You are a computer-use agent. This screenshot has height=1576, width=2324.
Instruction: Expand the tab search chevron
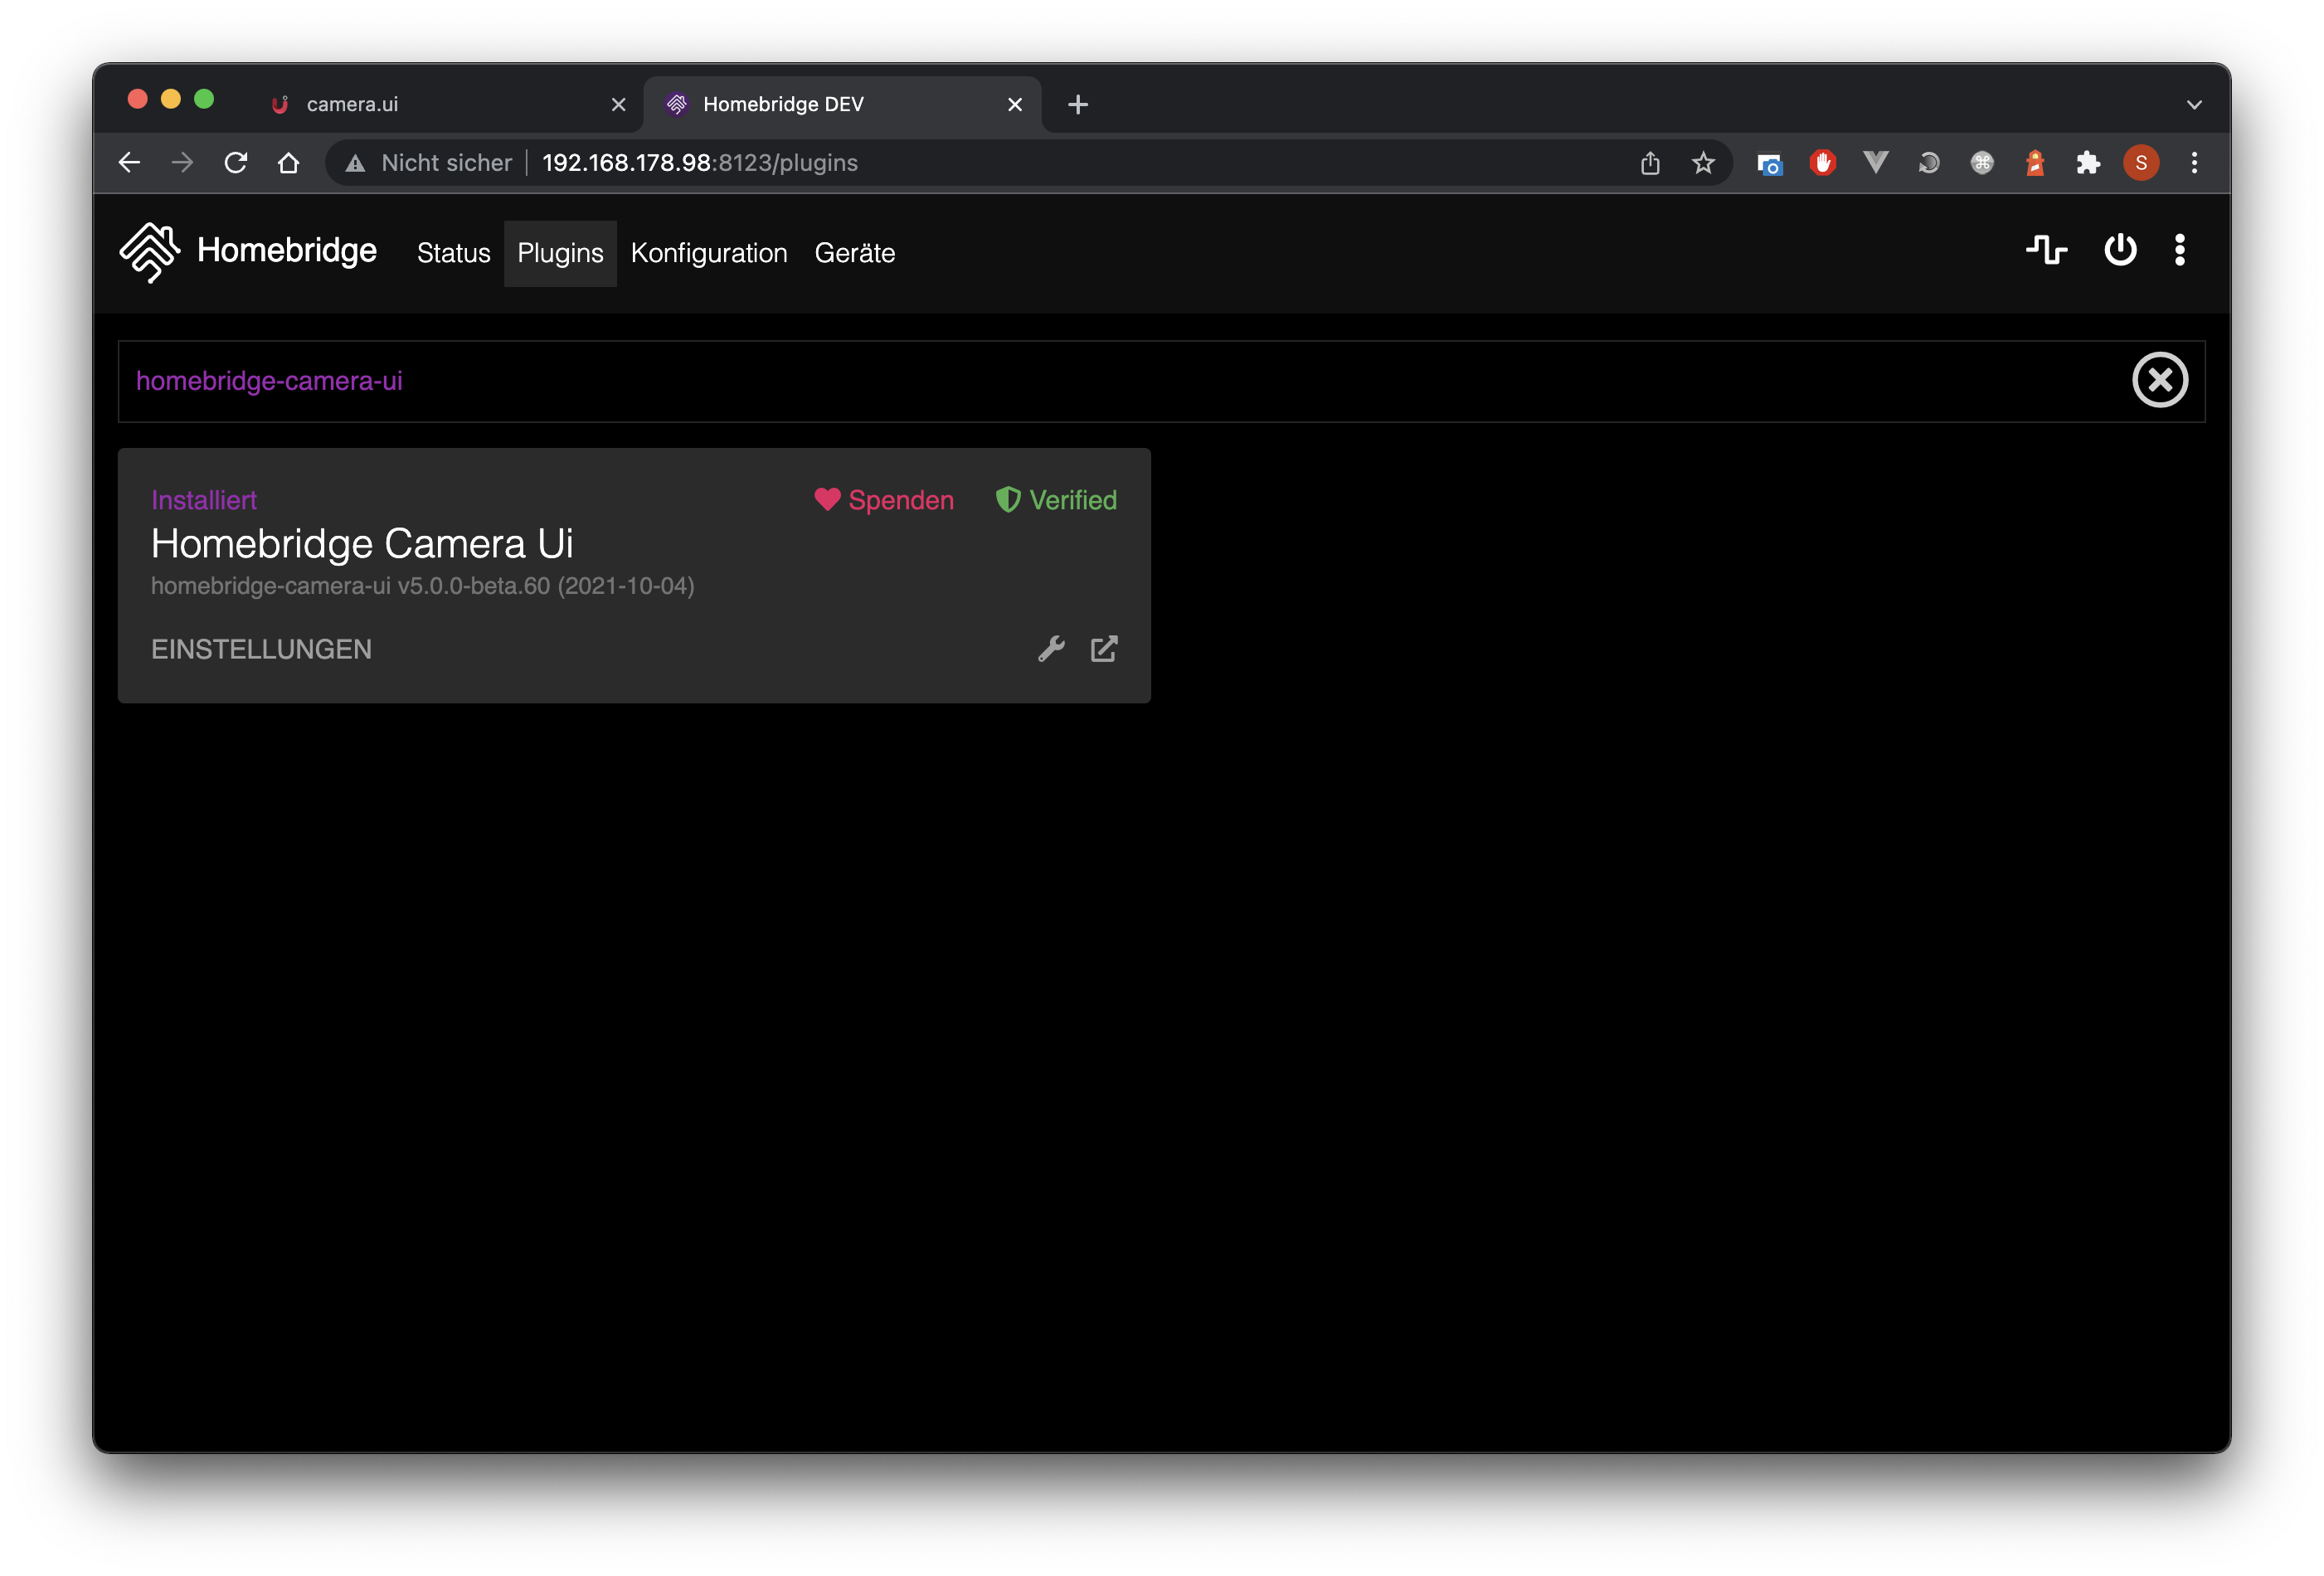(2194, 104)
